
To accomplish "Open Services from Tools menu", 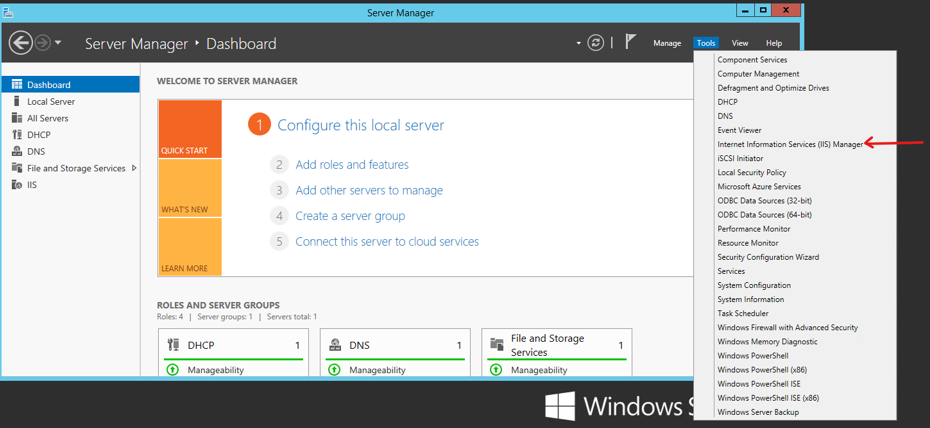I will 731,271.
